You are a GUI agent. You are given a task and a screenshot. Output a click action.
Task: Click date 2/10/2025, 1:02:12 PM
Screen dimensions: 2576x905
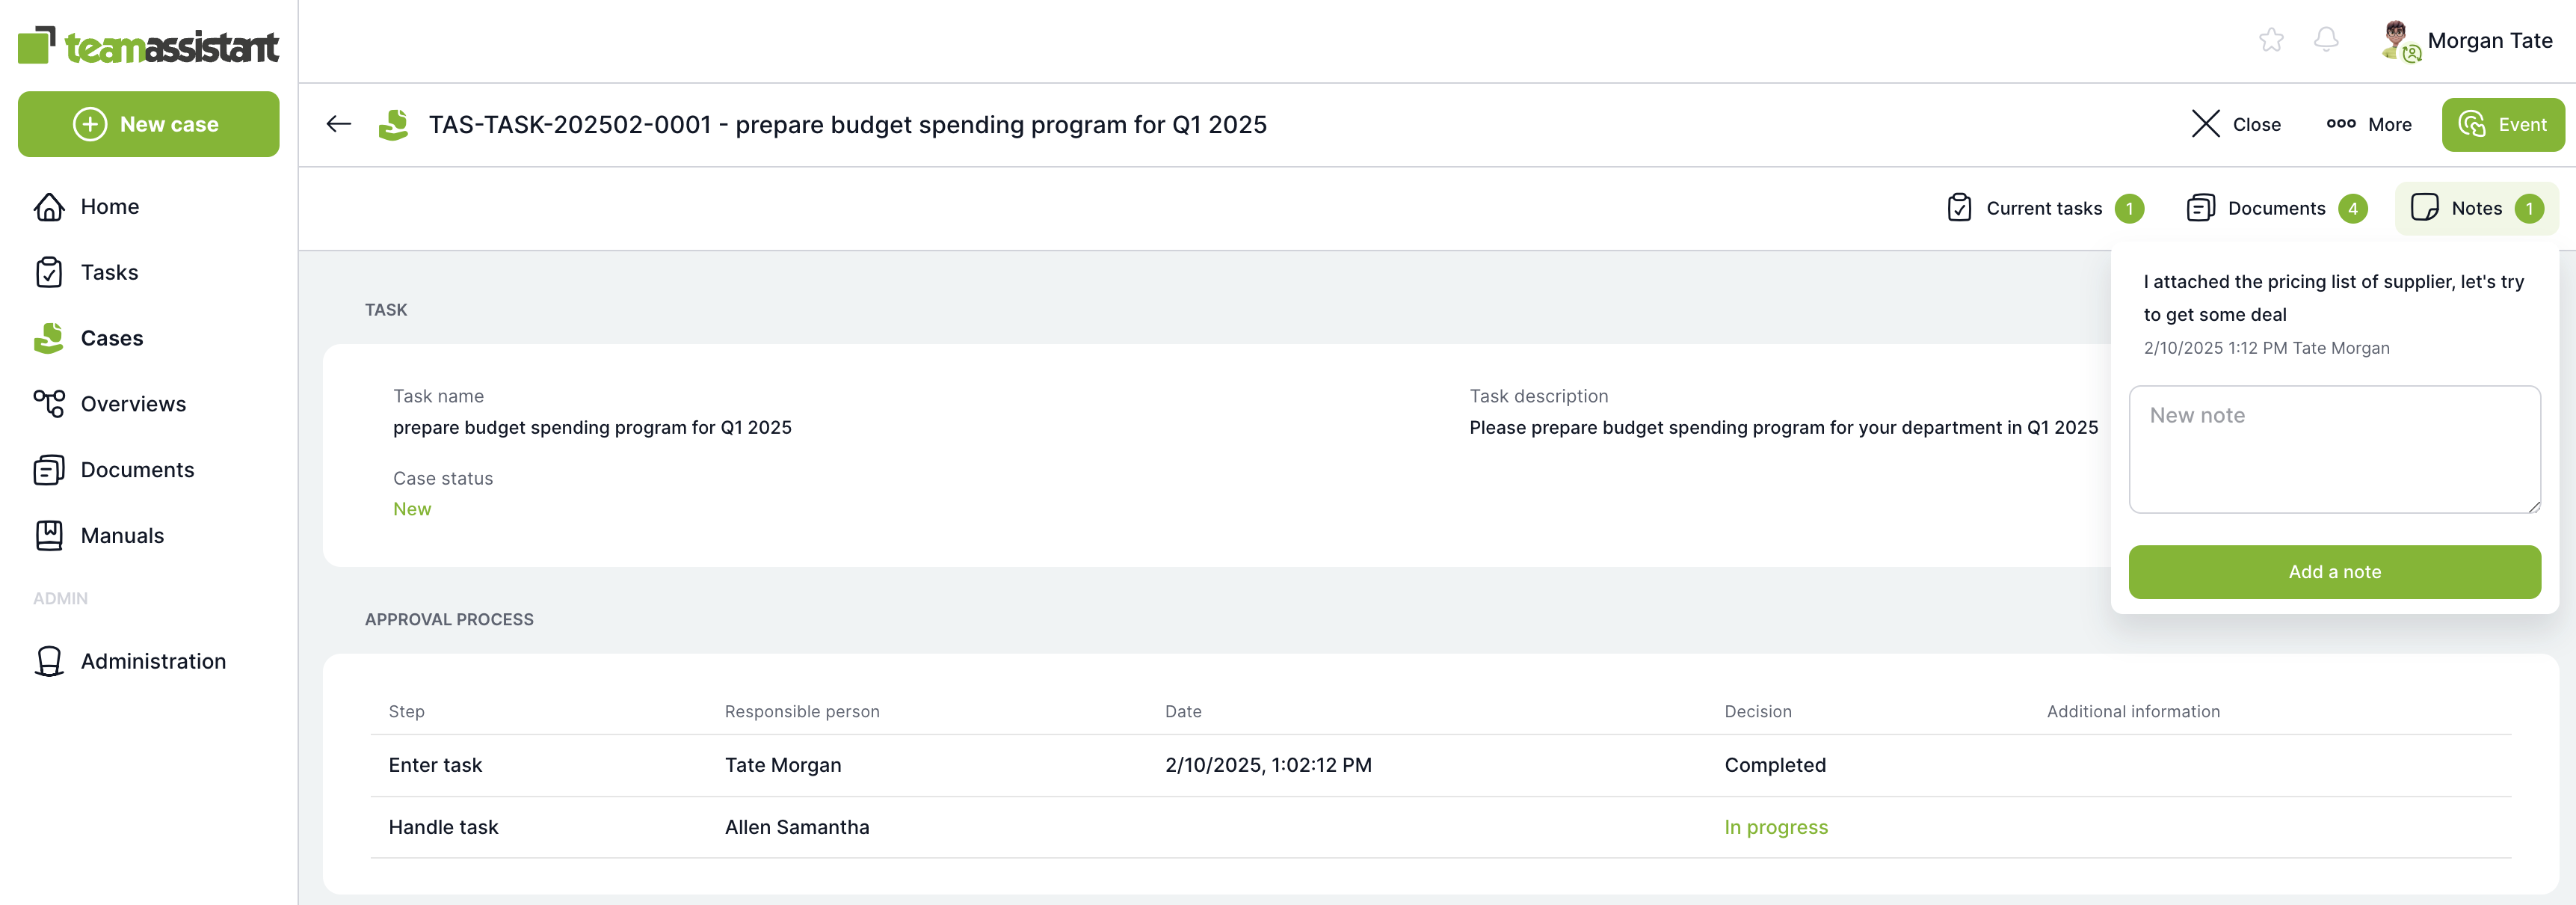click(1268, 765)
